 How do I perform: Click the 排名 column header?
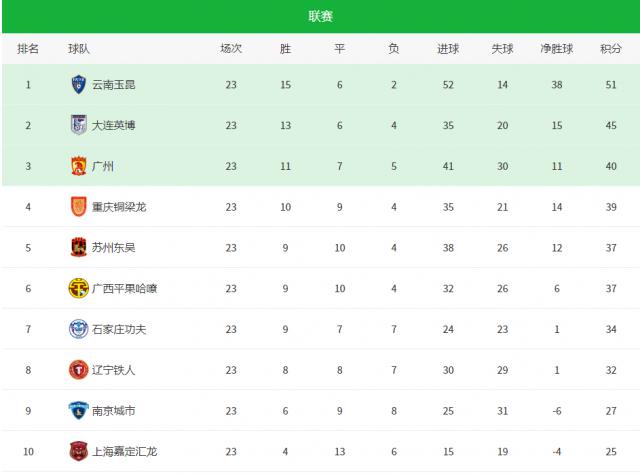[28, 48]
